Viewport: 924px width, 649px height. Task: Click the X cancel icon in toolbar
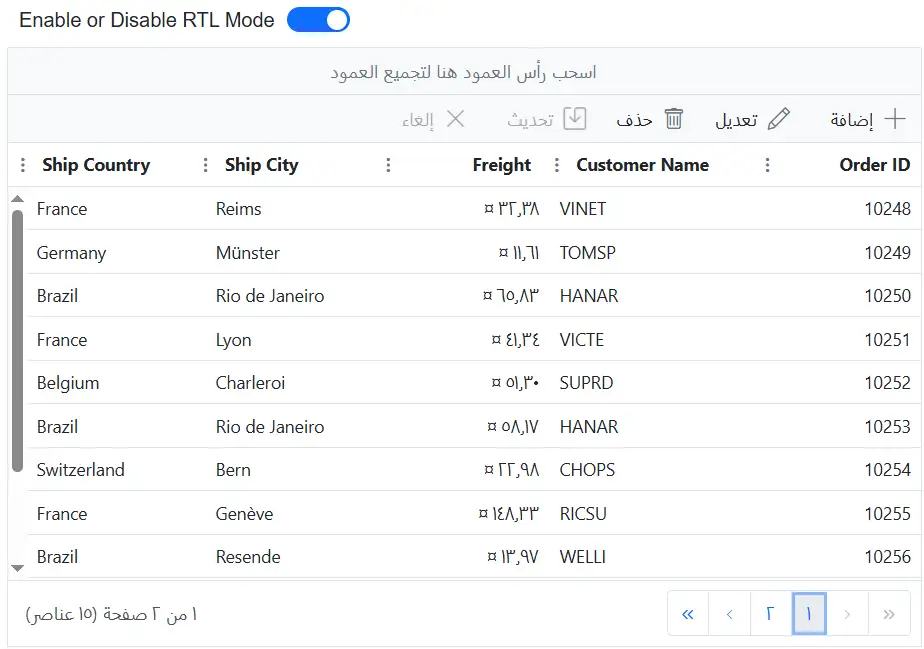pos(455,120)
